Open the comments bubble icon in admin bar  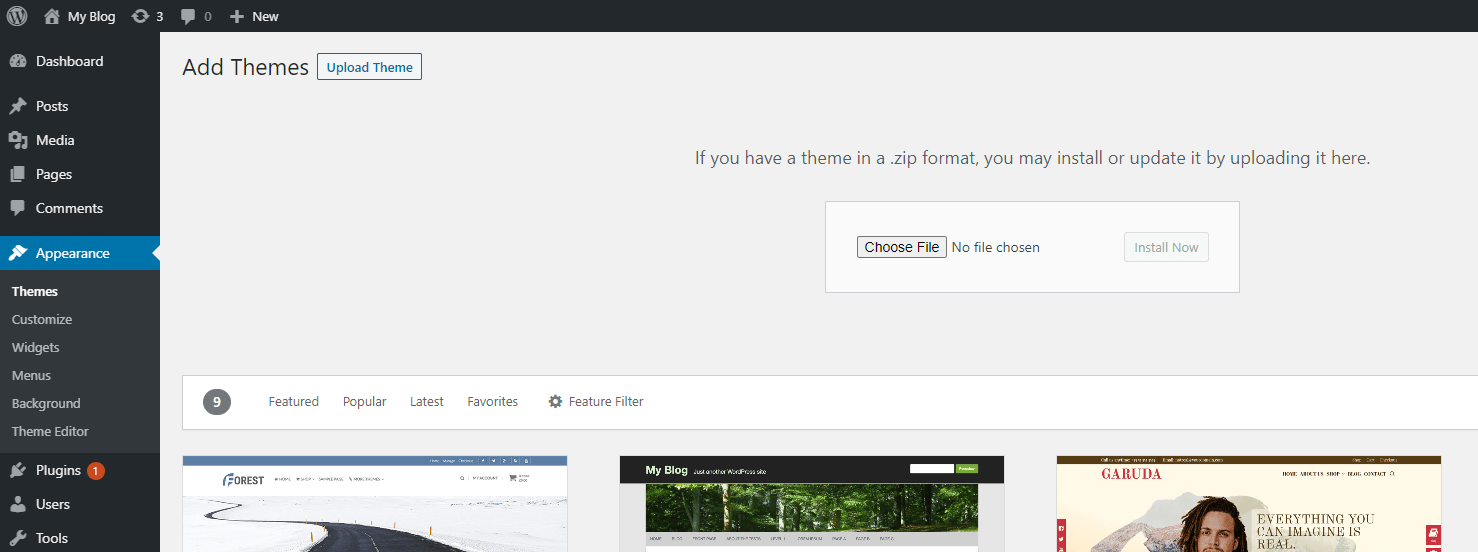[187, 17]
